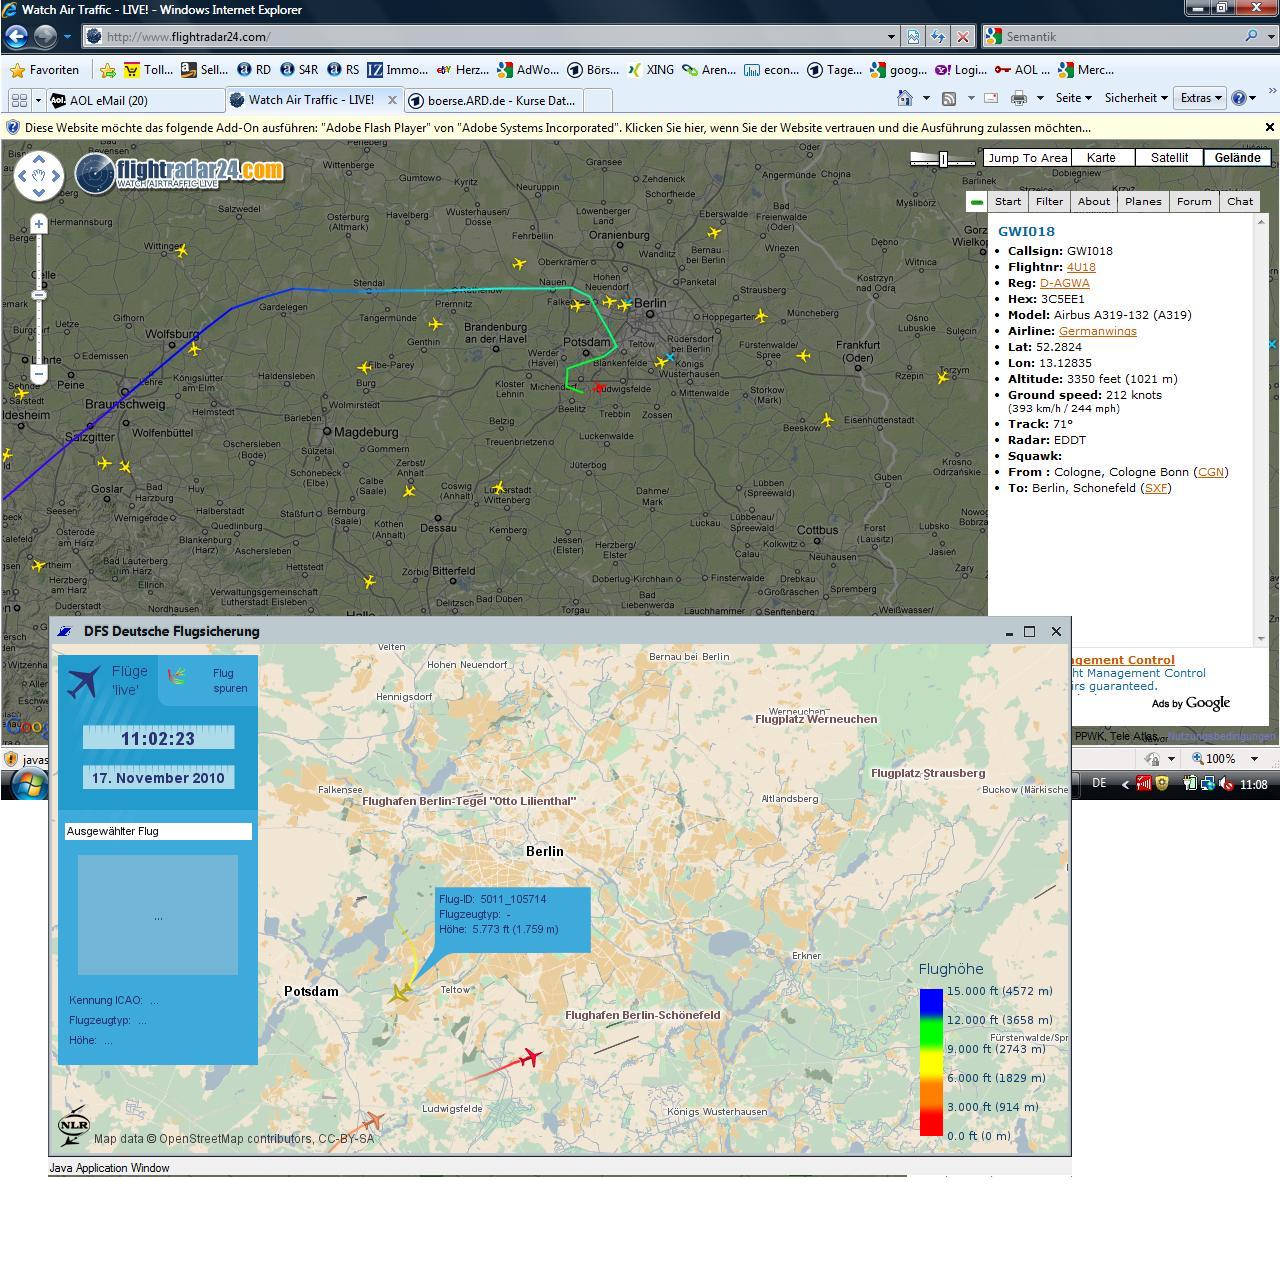
Task: Switch to the AOL eMail (20) tab
Action: point(135,100)
